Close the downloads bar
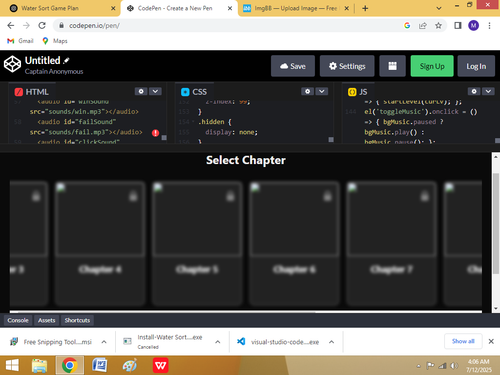 (491, 341)
